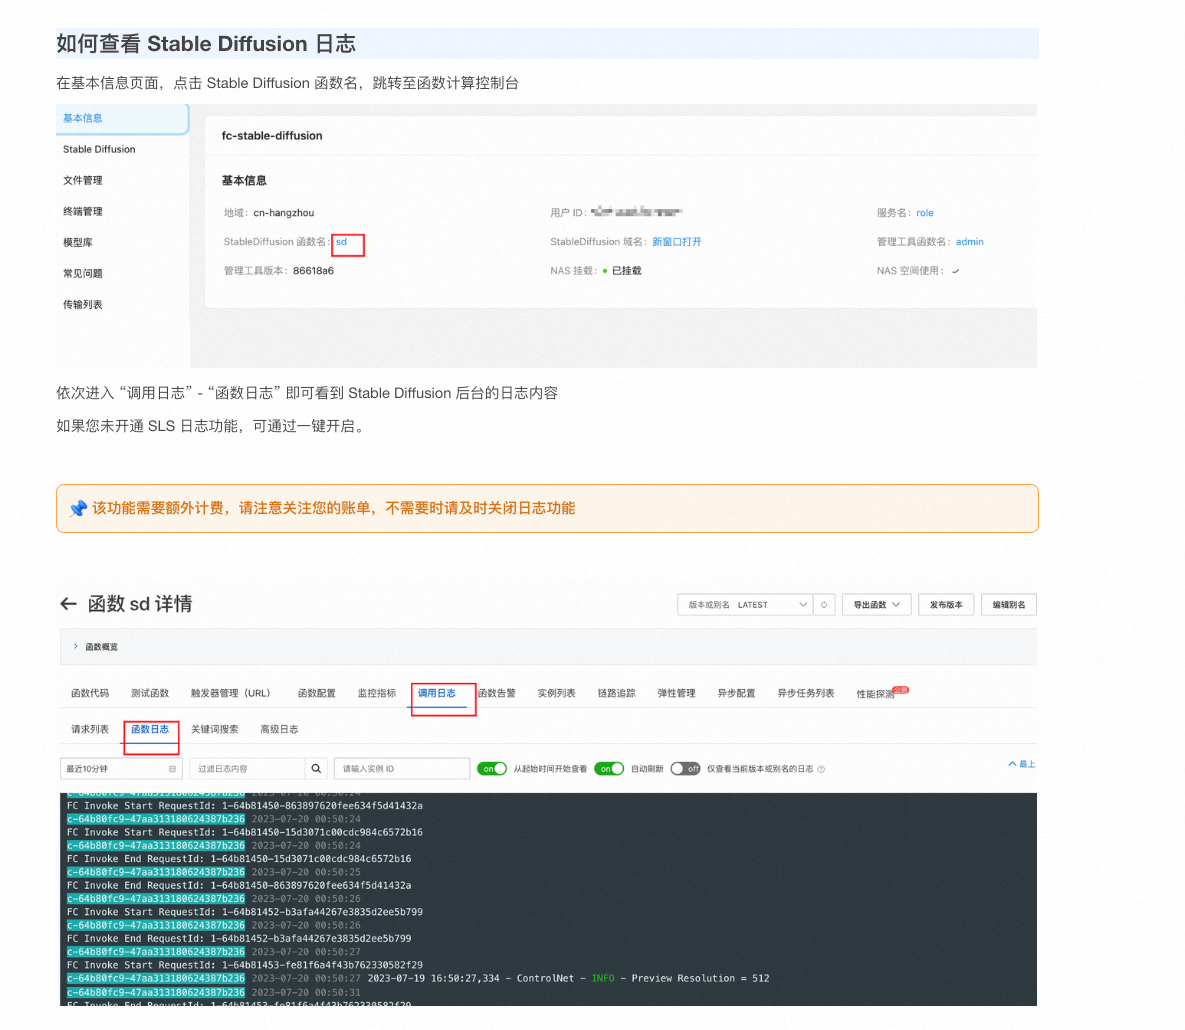Viewport: 1185px width, 1030px height.
Task: Click the 编辑别名 button
Action: coord(1009,605)
